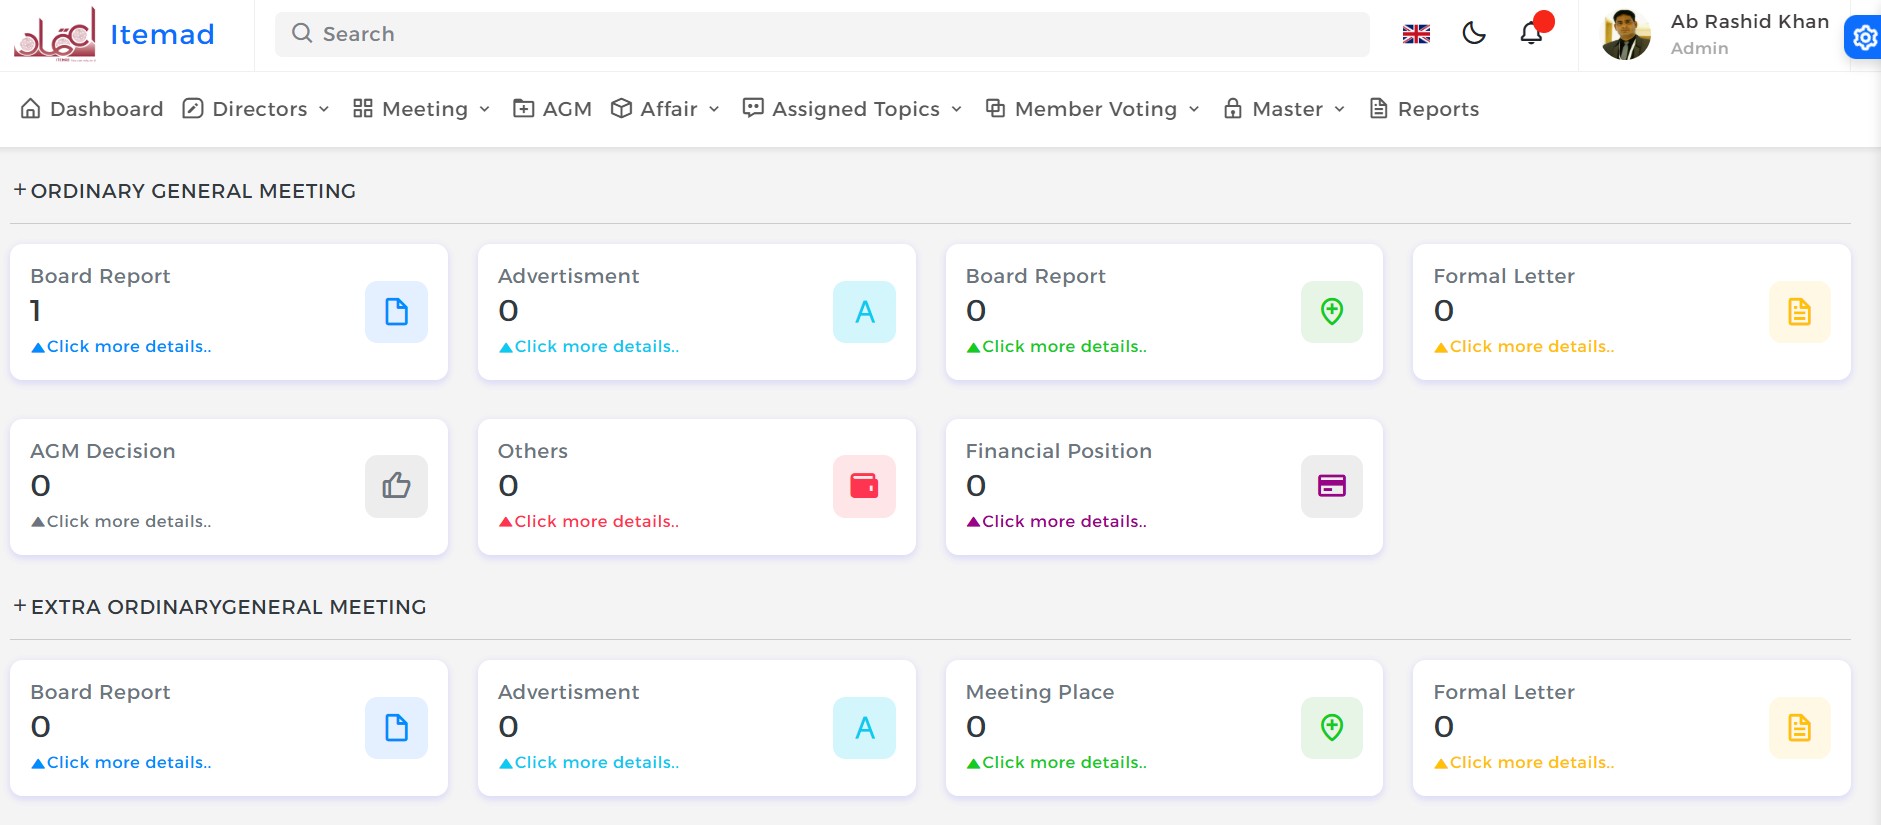1881x825 pixels.
Task: Click more details under AGM Decision
Action: (128, 521)
